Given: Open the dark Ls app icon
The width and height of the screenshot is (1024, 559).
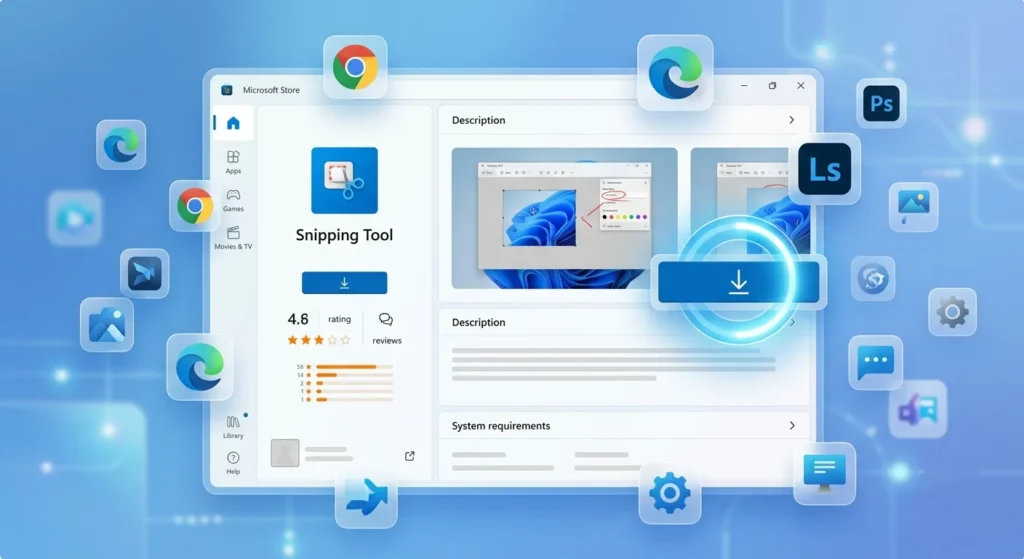Looking at the screenshot, I should 824,169.
